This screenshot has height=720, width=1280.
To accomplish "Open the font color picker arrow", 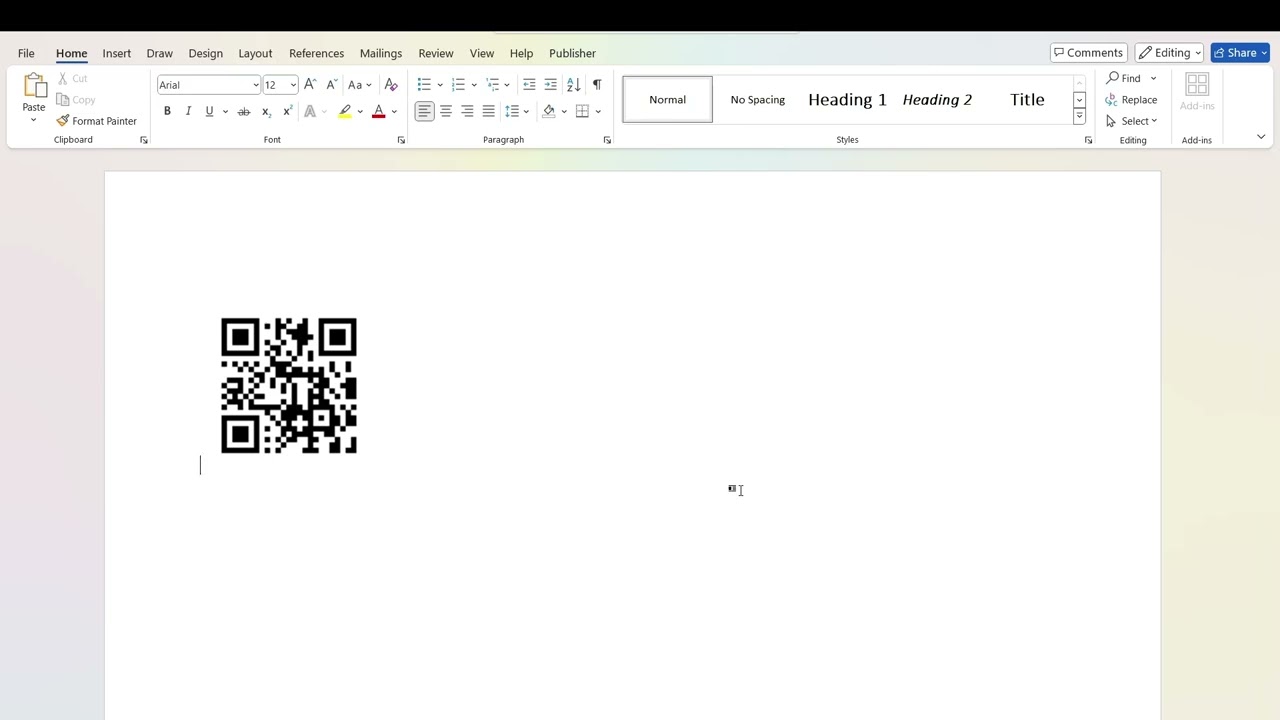I will coord(394,112).
